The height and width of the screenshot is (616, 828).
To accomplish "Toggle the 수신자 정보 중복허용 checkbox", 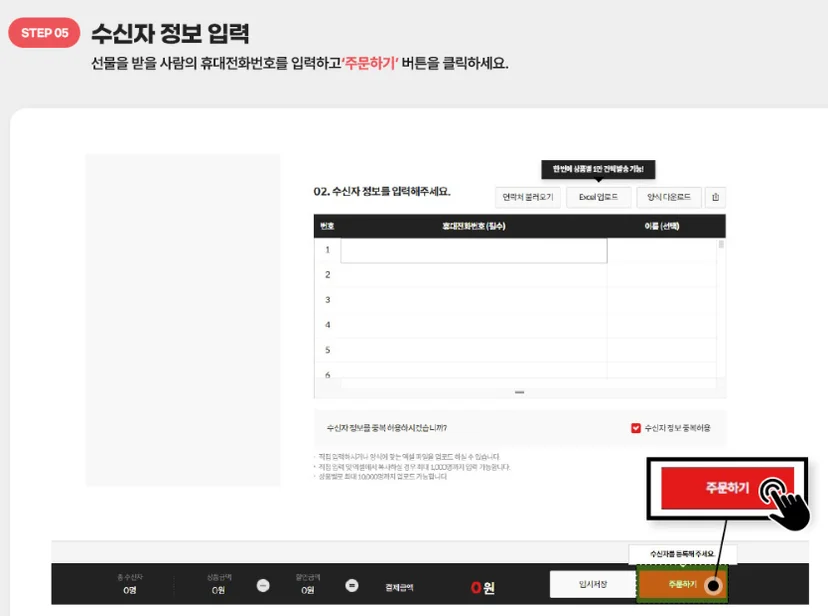I will click(x=636, y=428).
